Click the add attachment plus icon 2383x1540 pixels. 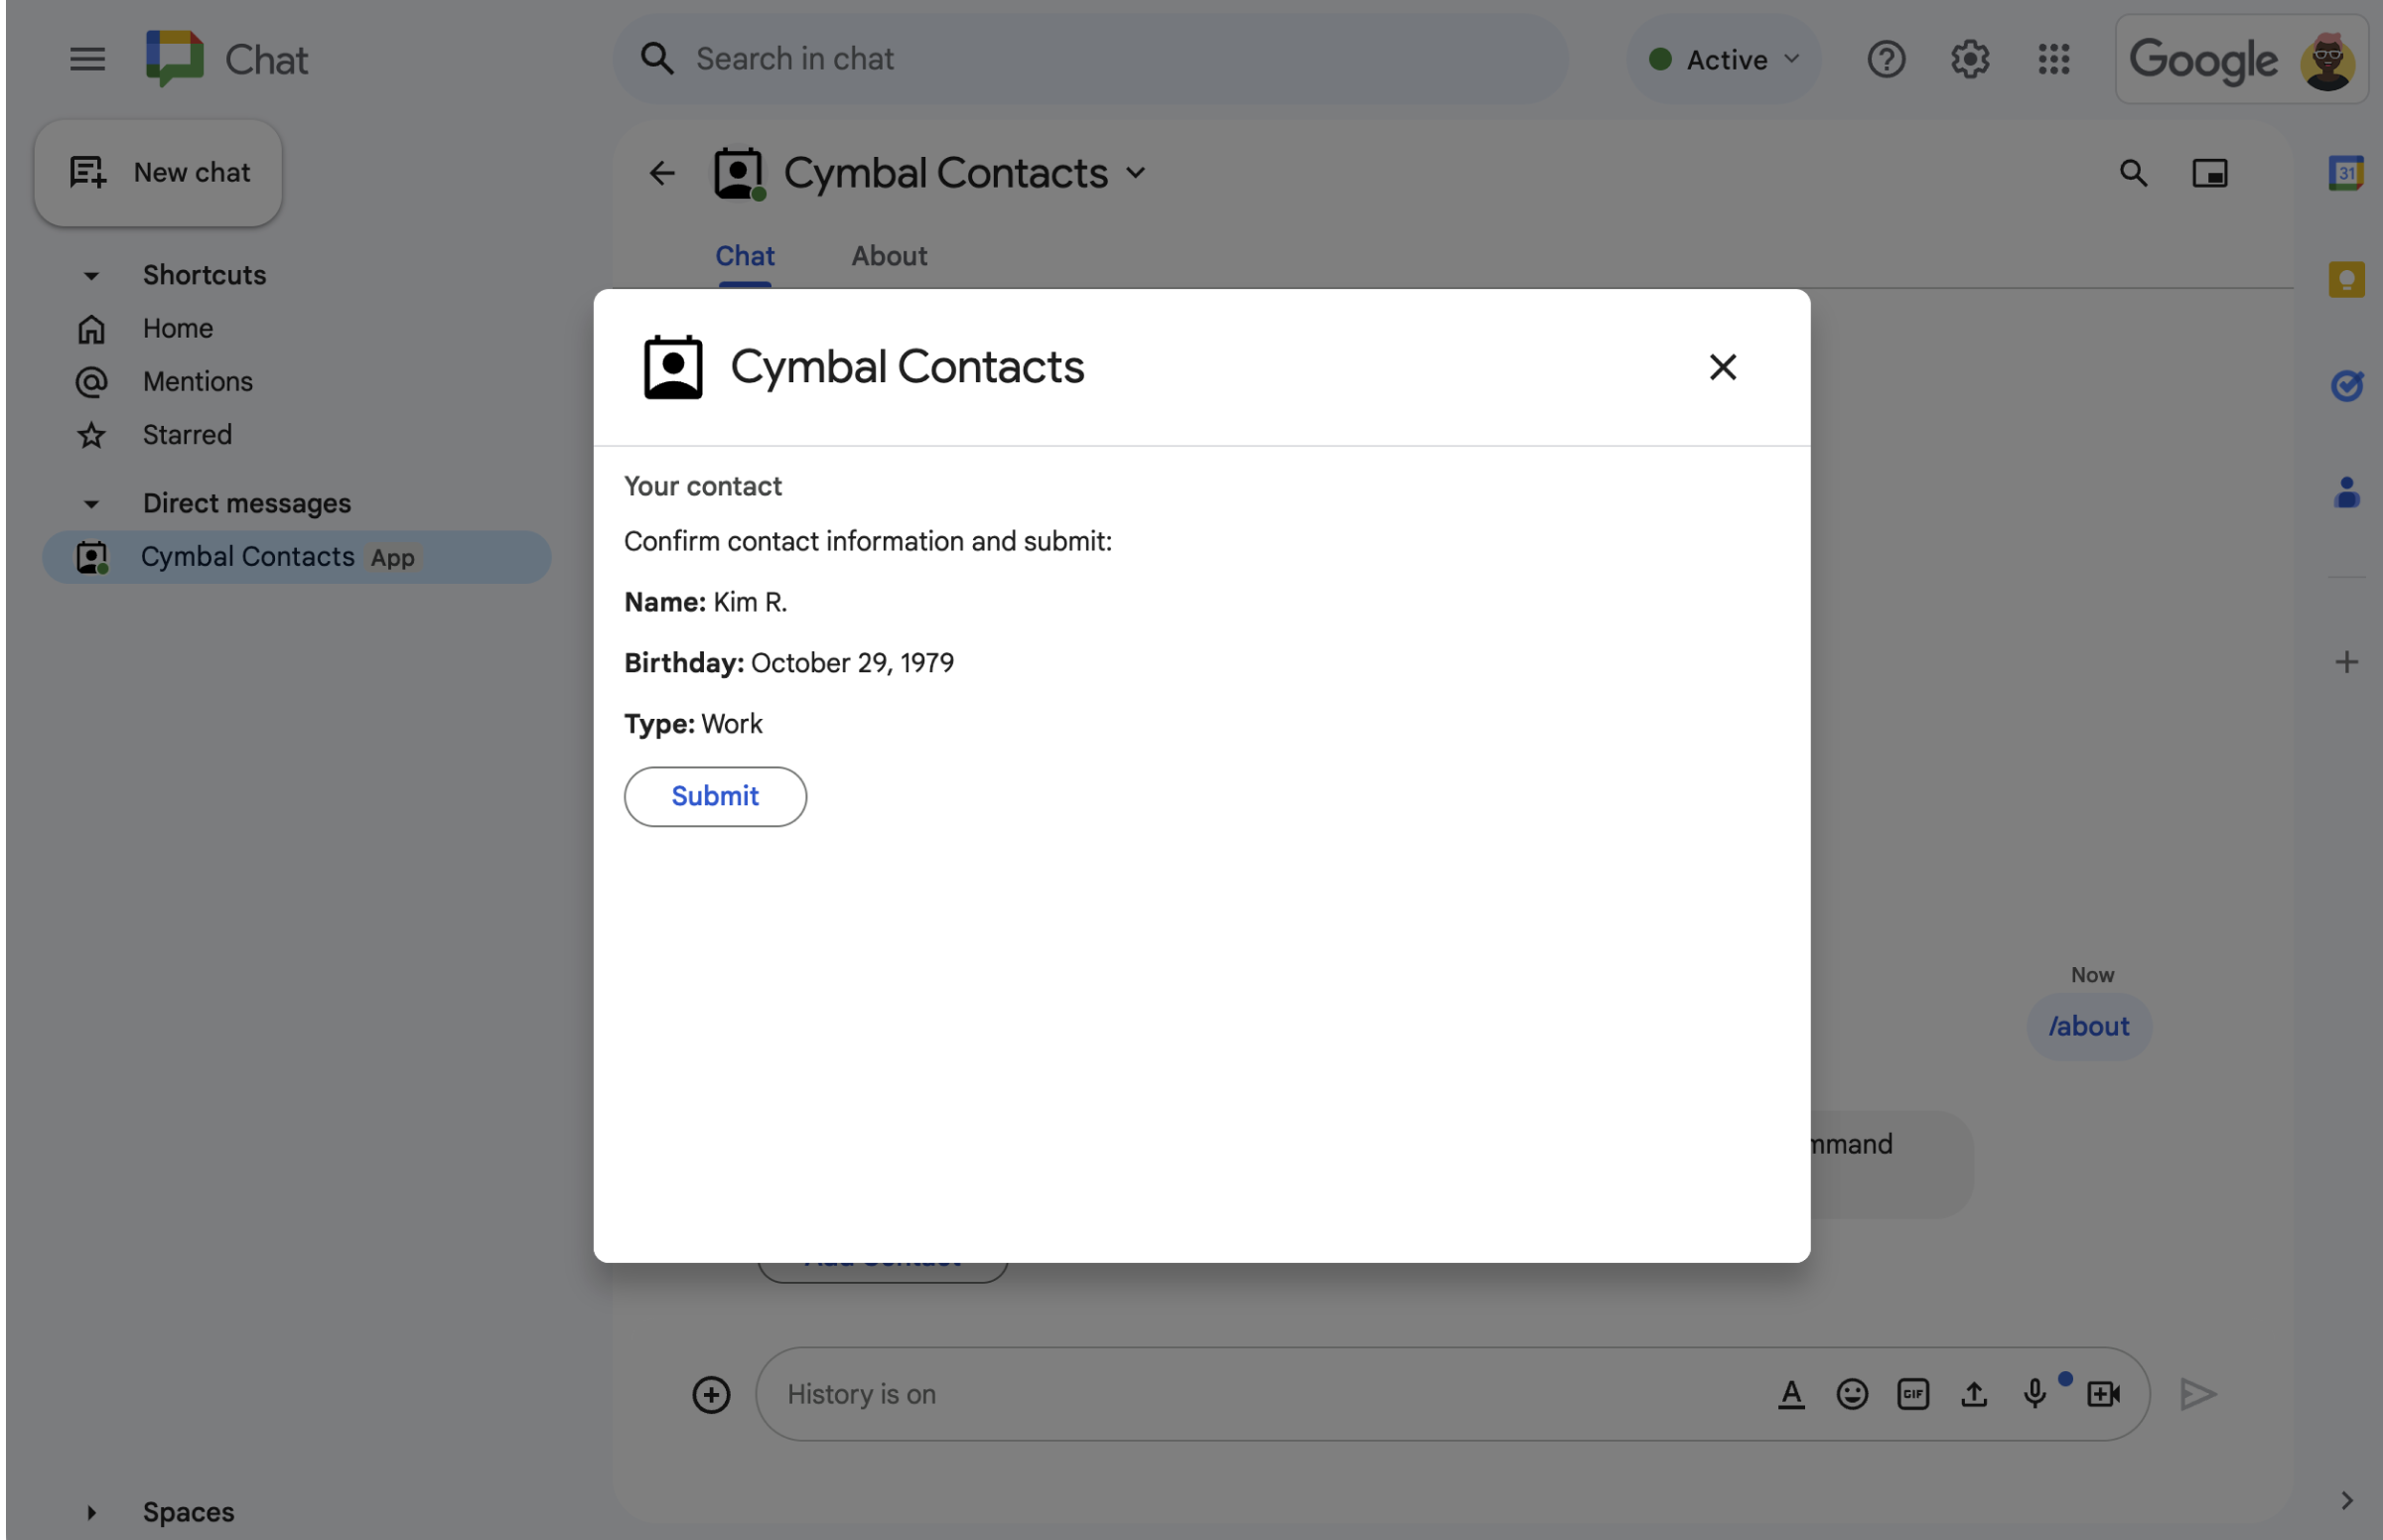pyautogui.click(x=712, y=1394)
